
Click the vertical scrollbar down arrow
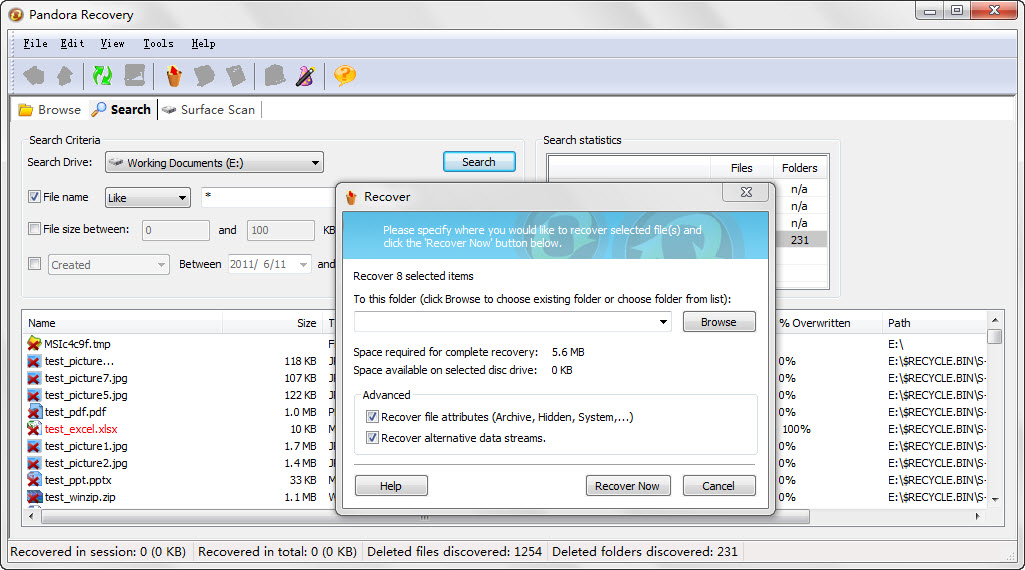pos(995,499)
